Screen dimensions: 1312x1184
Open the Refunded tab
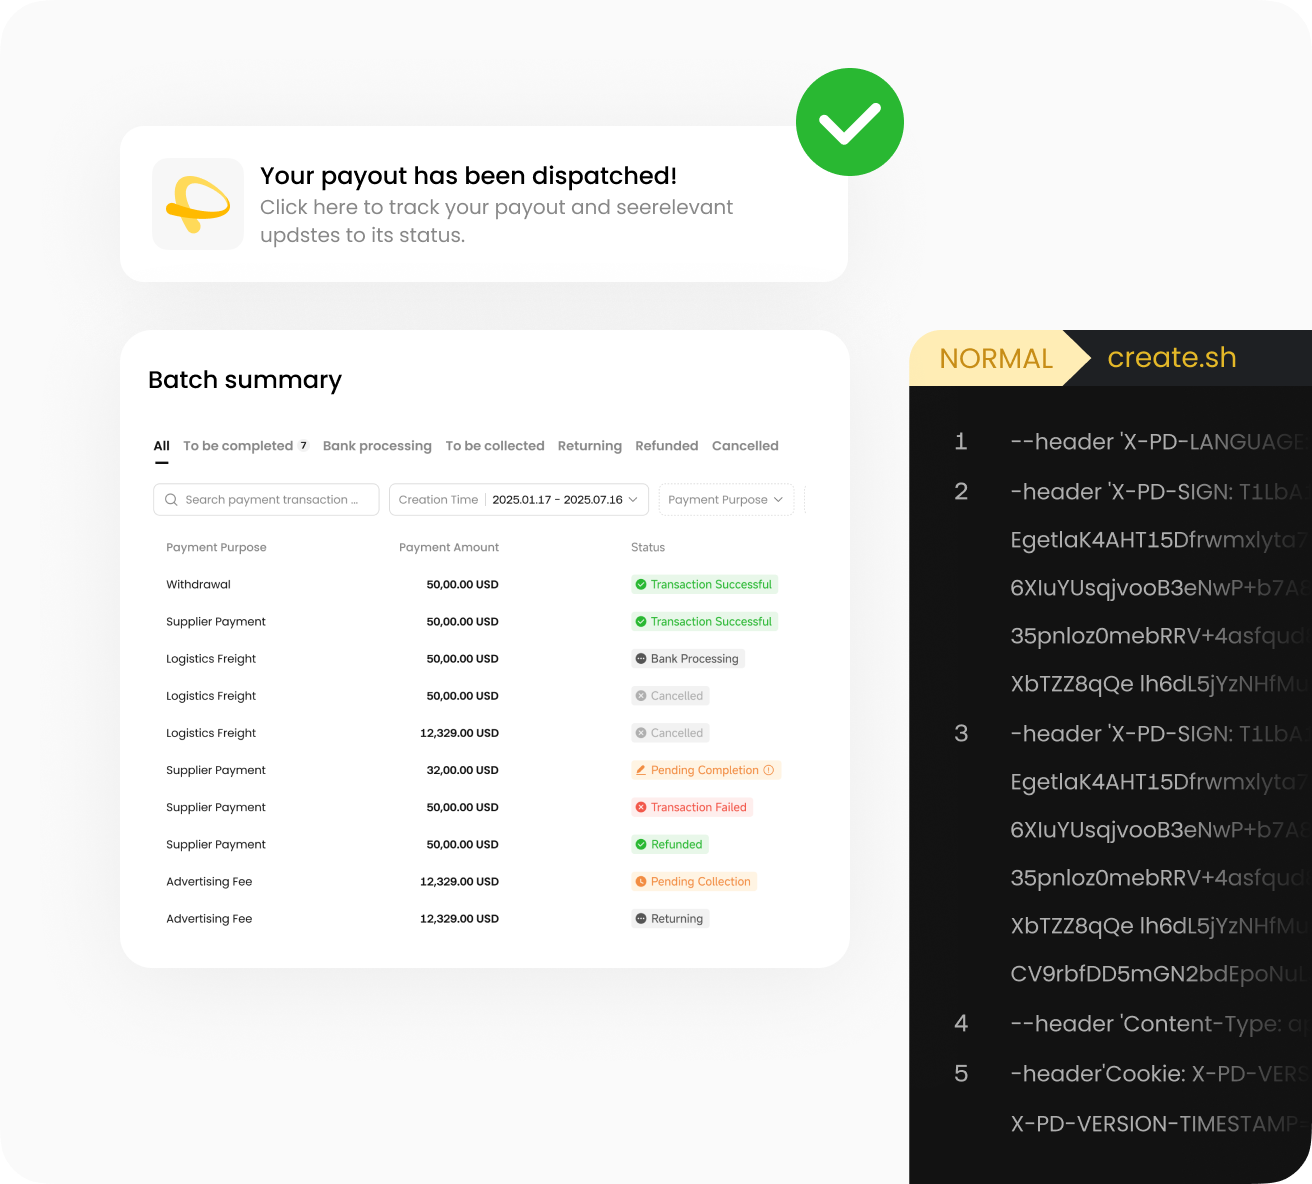click(x=666, y=446)
